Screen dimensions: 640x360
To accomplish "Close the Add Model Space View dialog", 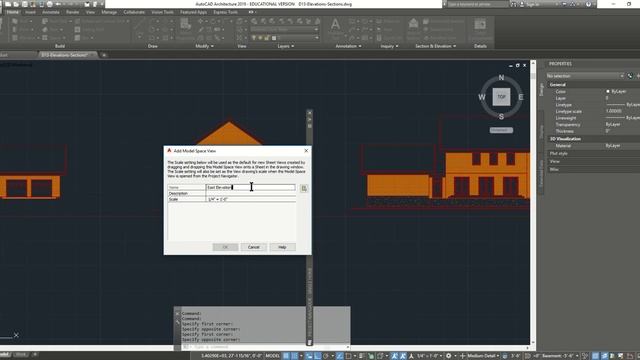I will (306, 151).
